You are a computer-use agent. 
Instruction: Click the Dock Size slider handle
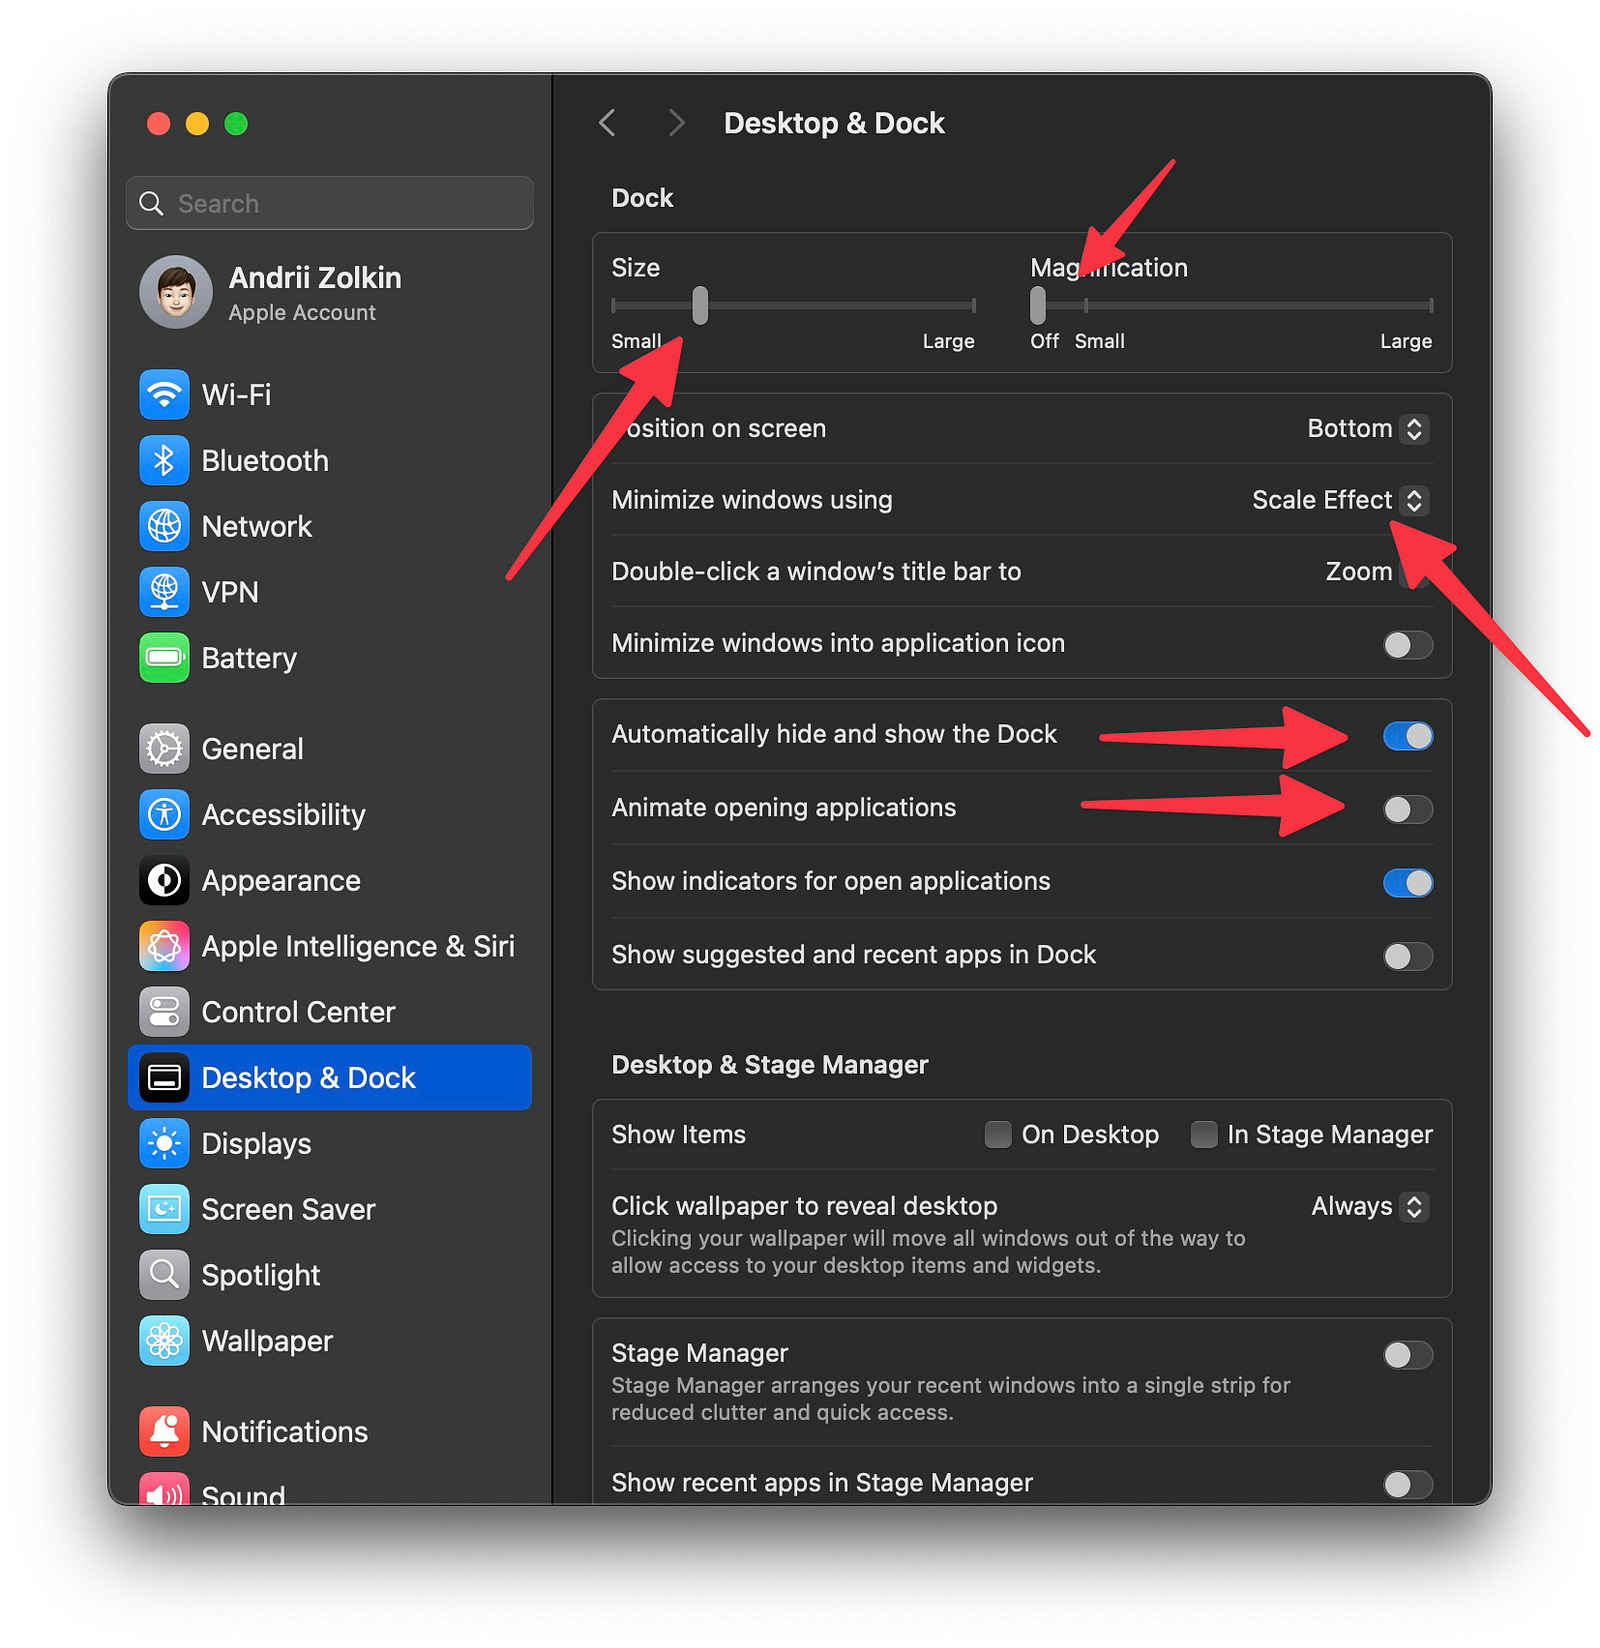click(700, 305)
